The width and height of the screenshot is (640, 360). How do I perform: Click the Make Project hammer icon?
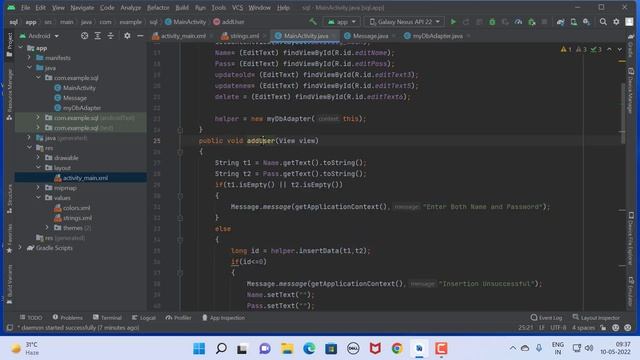pyautogui.click(x=313, y=22)
